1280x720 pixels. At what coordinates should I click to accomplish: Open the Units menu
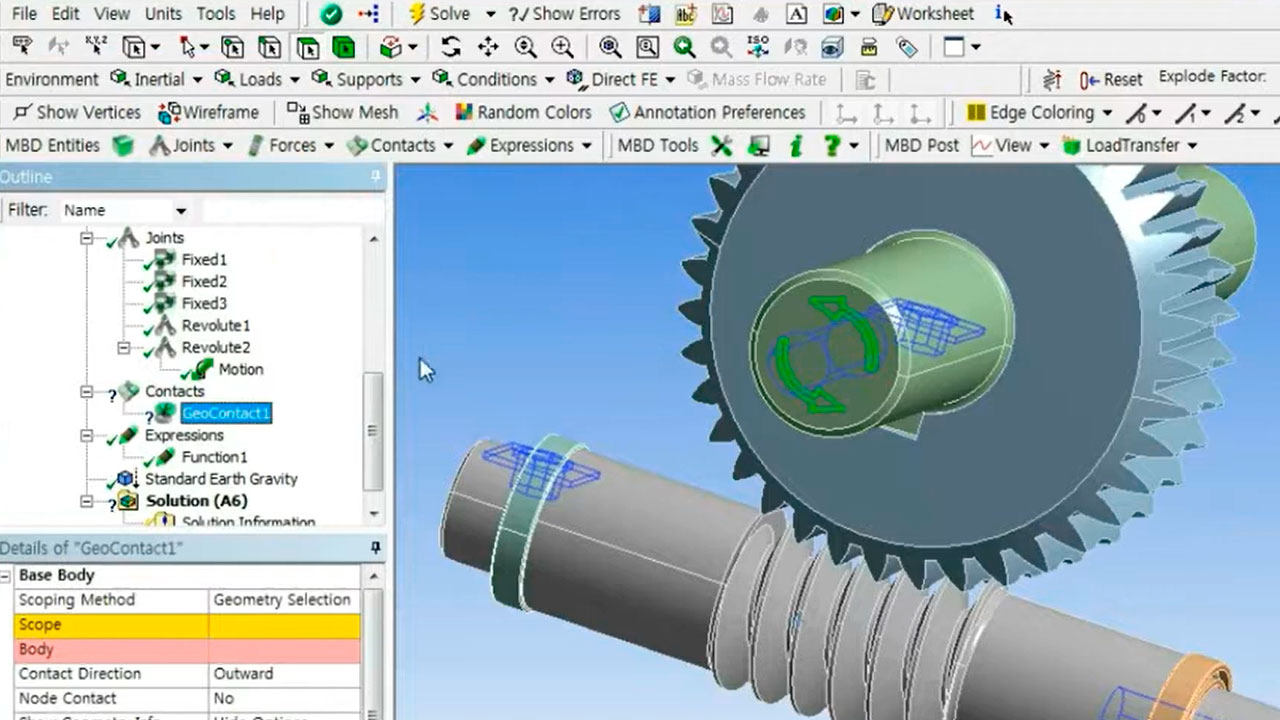[x=163, y=14]
